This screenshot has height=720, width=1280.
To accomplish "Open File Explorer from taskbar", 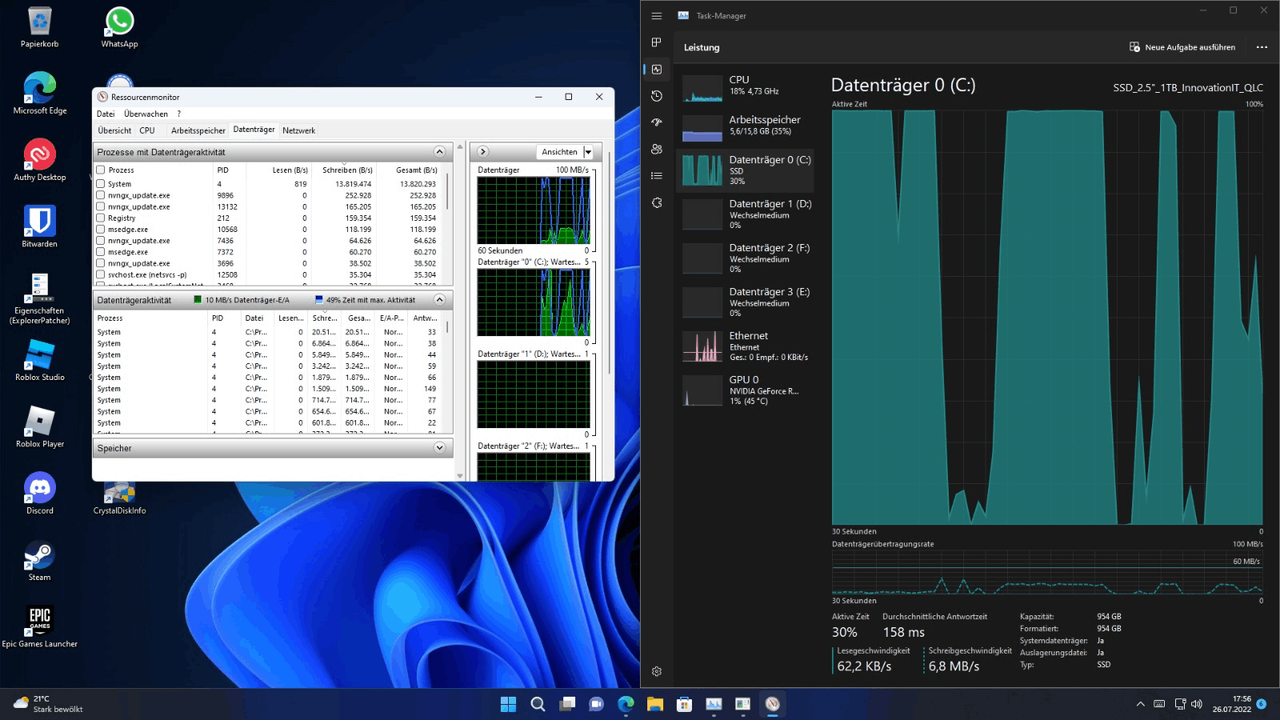I will tap(655, 704).
